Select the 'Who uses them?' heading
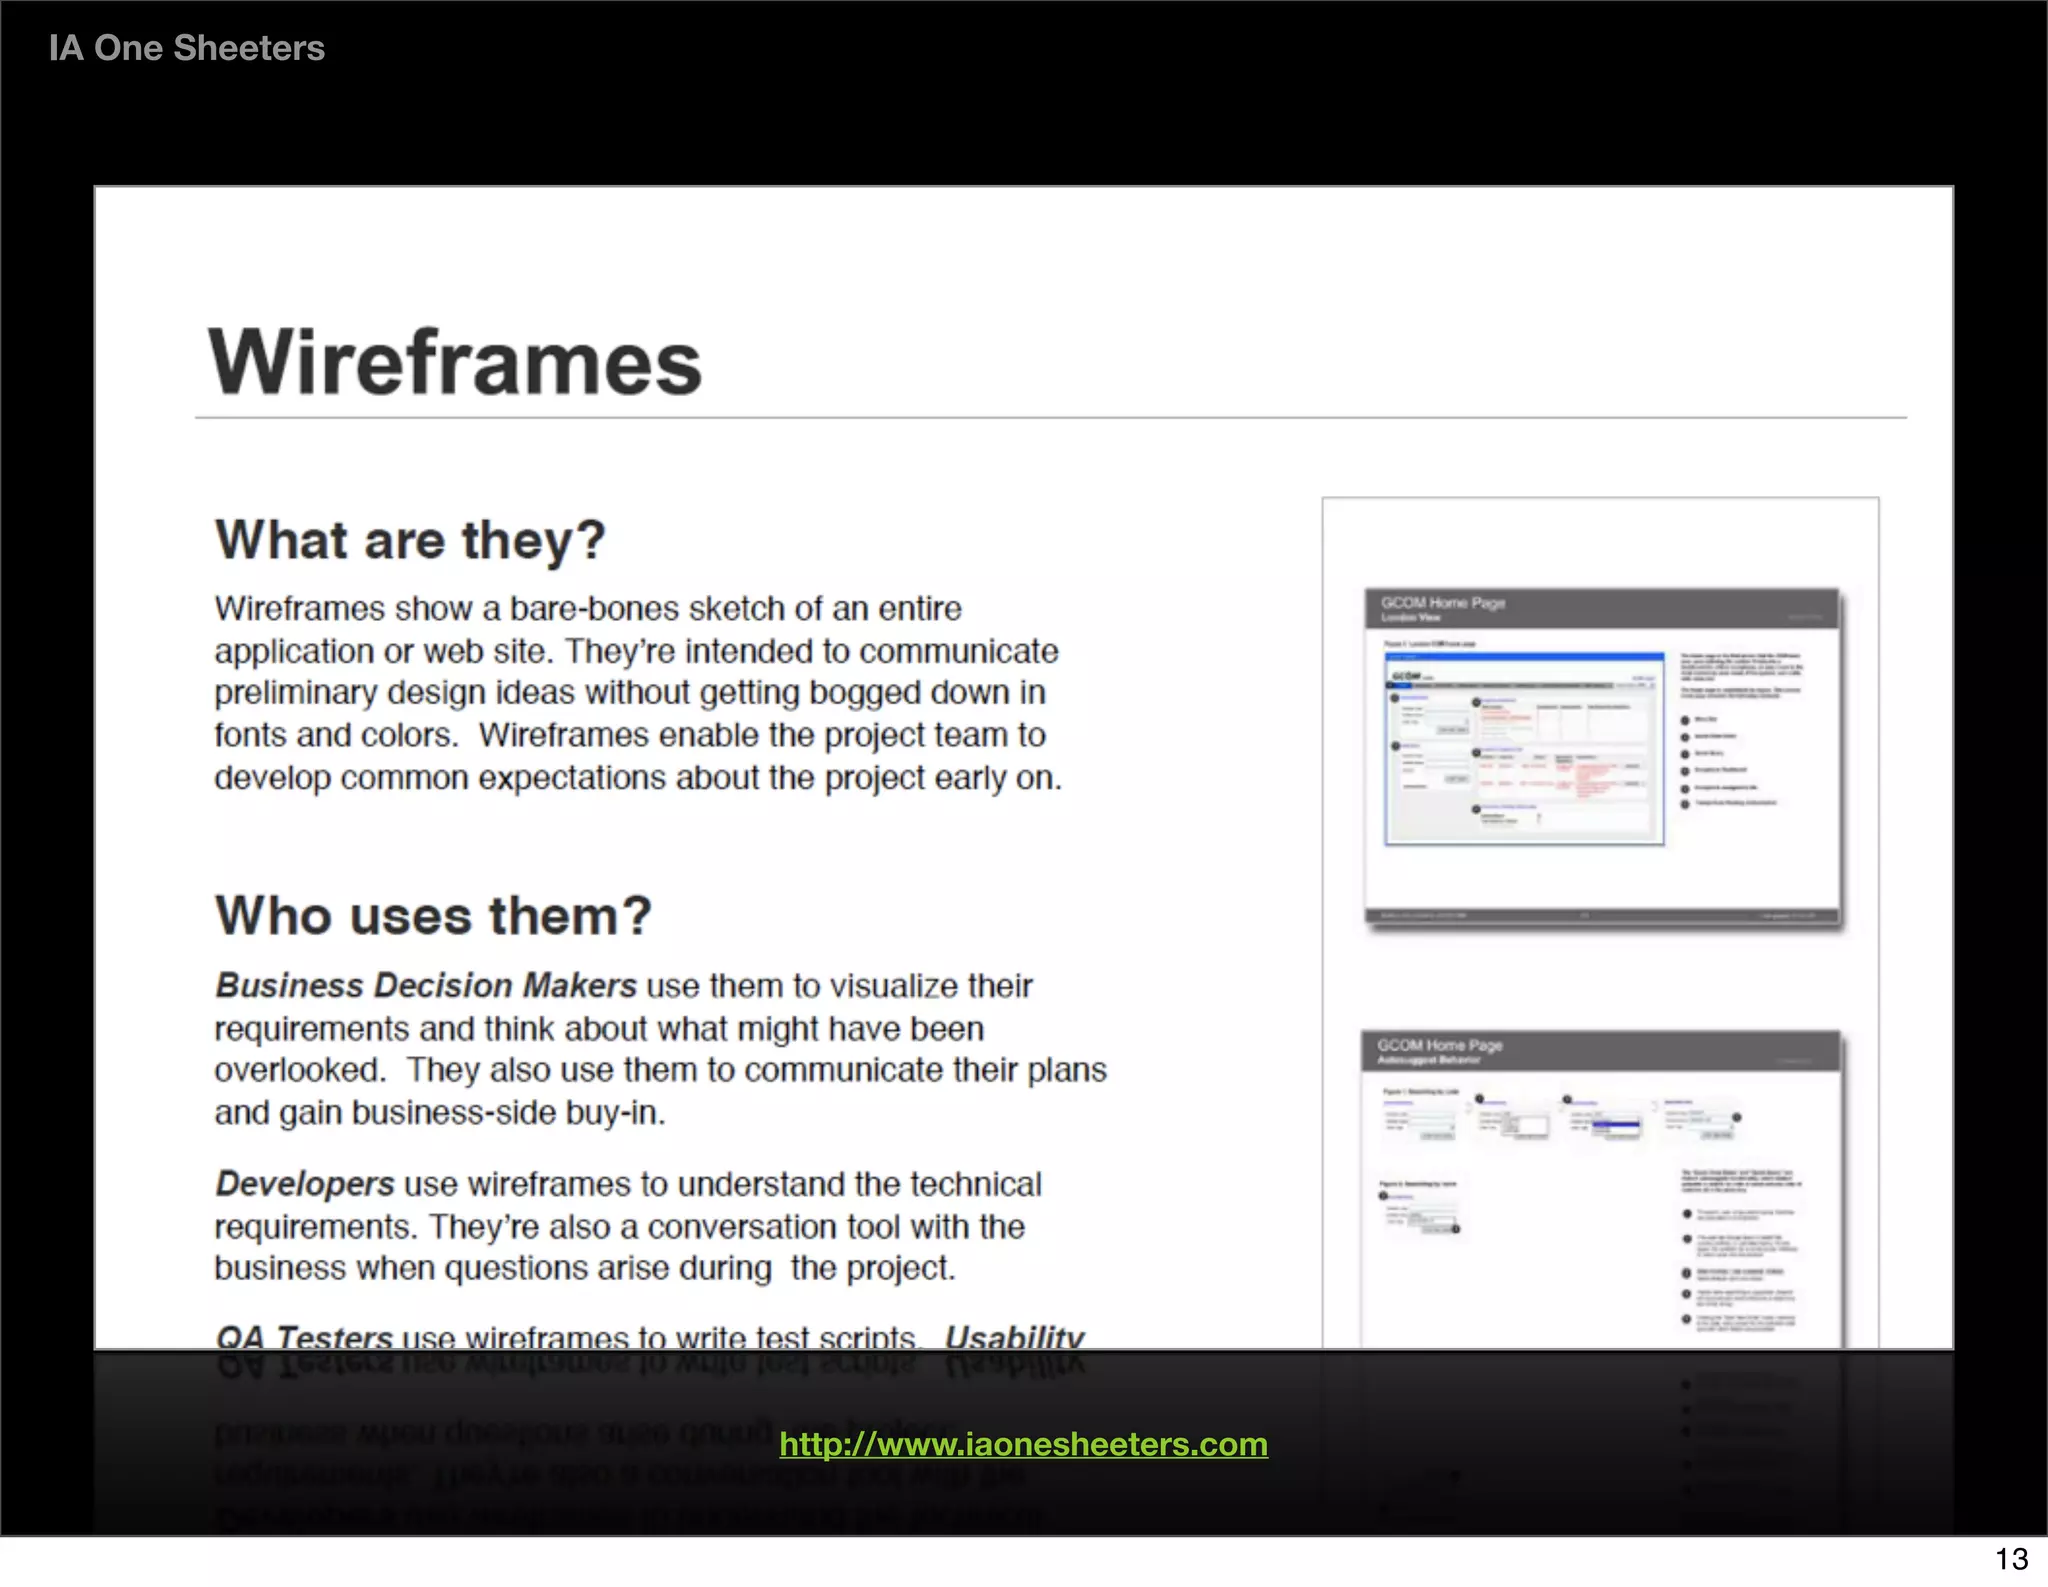This screenshot has width=2048, height=1587. 433,915
